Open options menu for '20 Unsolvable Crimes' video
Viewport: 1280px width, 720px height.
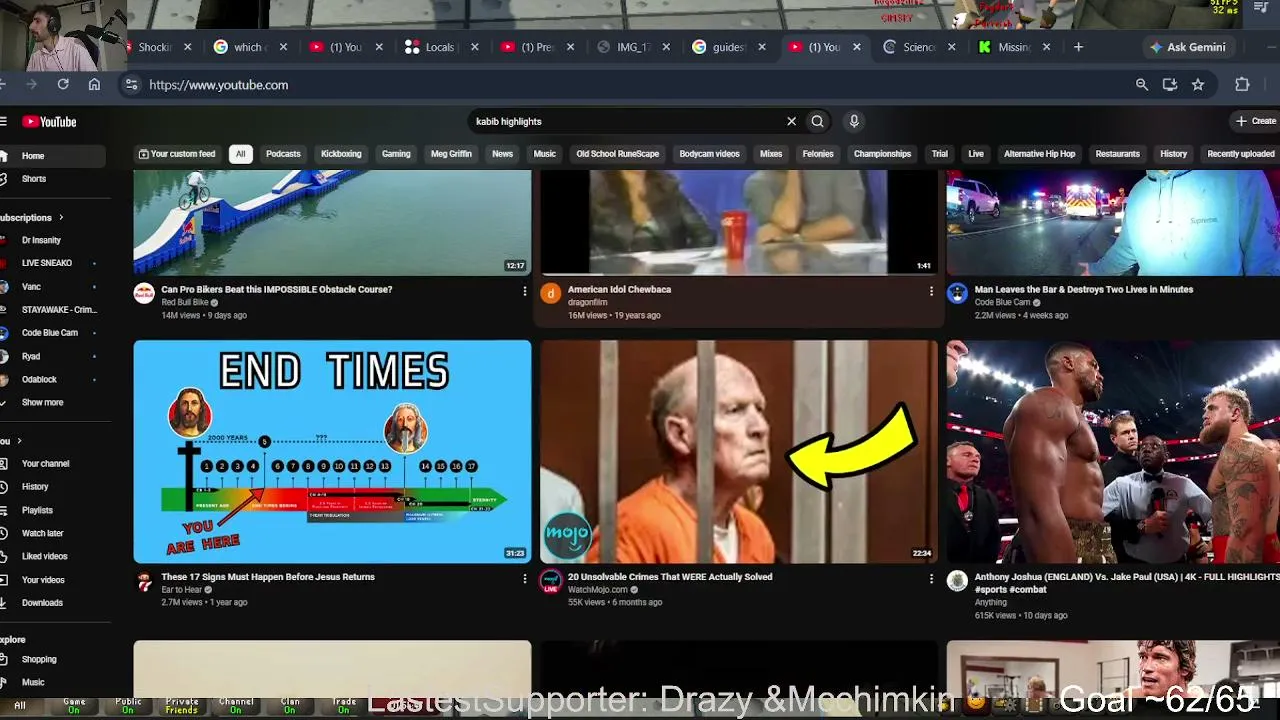[931, 578]
